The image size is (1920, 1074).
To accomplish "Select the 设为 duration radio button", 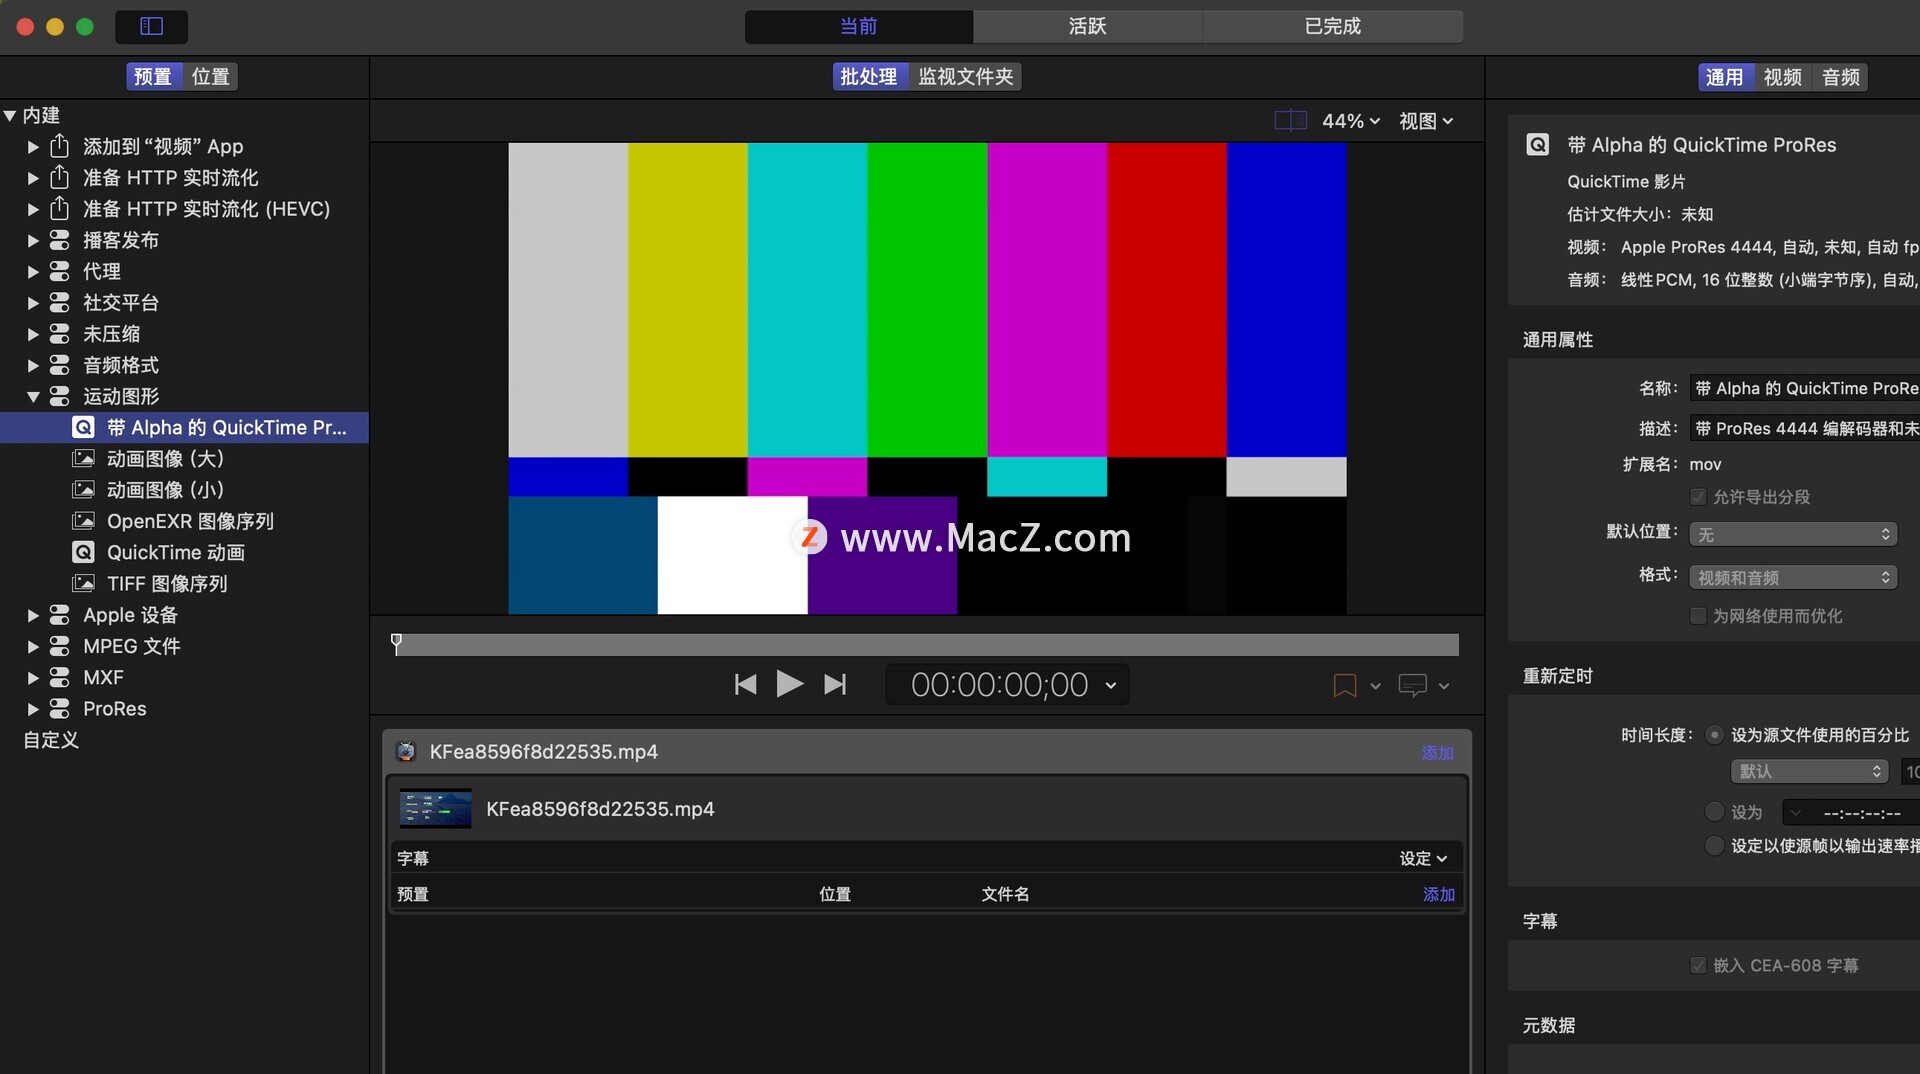I will click(1714, 812).
